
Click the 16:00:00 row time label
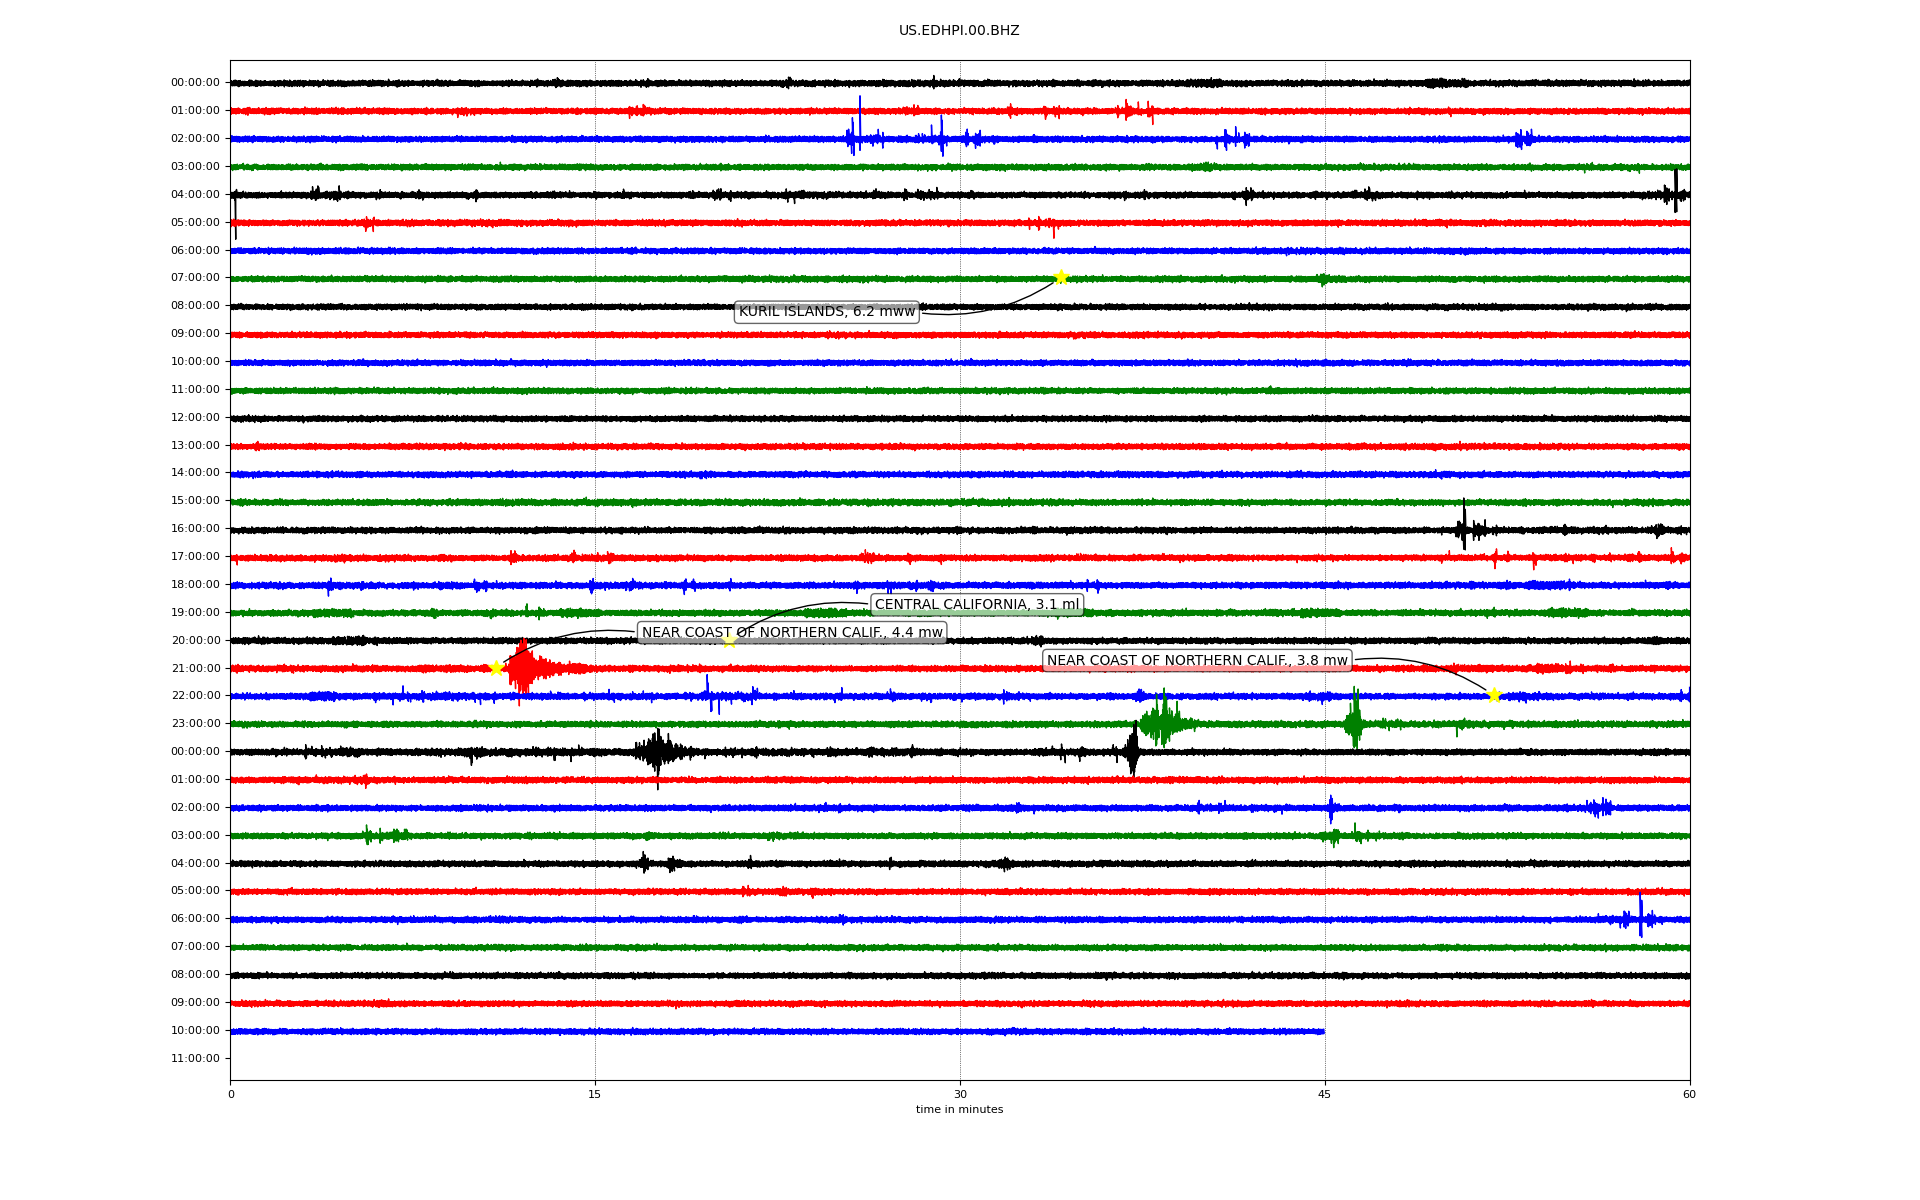pos(196,528)
